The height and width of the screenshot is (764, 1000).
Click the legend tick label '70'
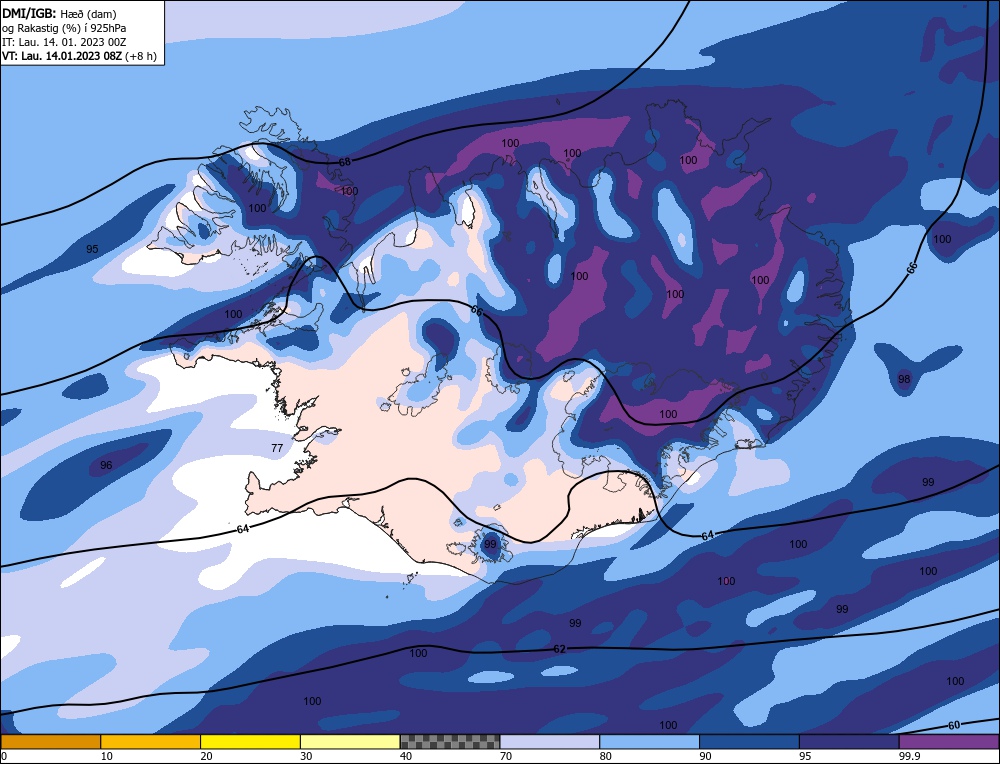pos(506,756)
